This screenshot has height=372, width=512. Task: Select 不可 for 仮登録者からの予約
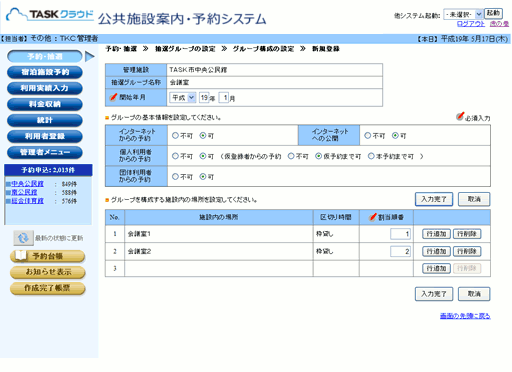point(291,156)
